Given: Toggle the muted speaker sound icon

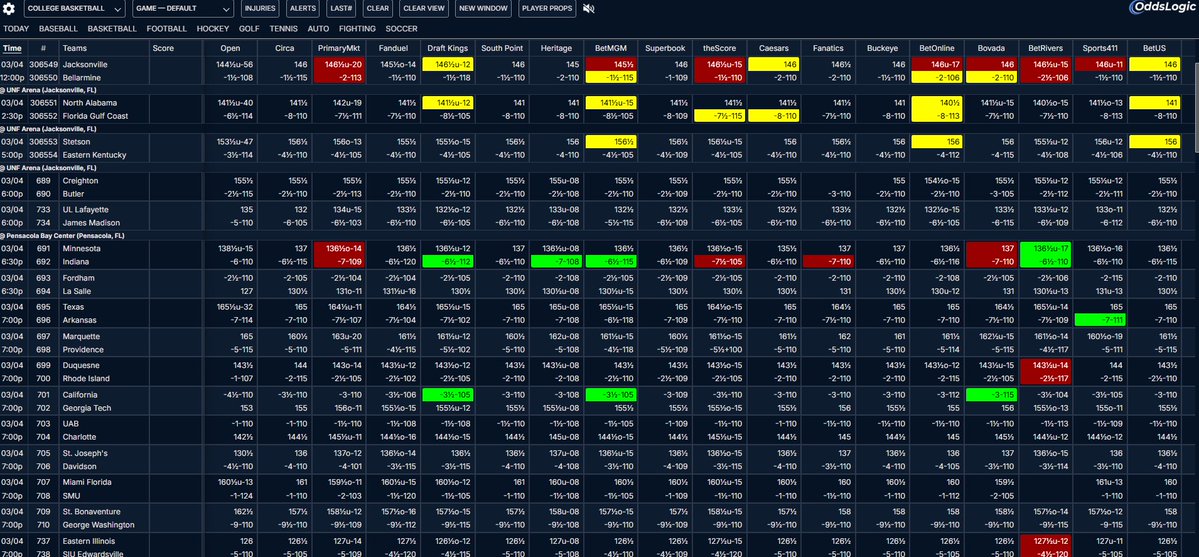Looking at the screenshot, I should 589,9.
